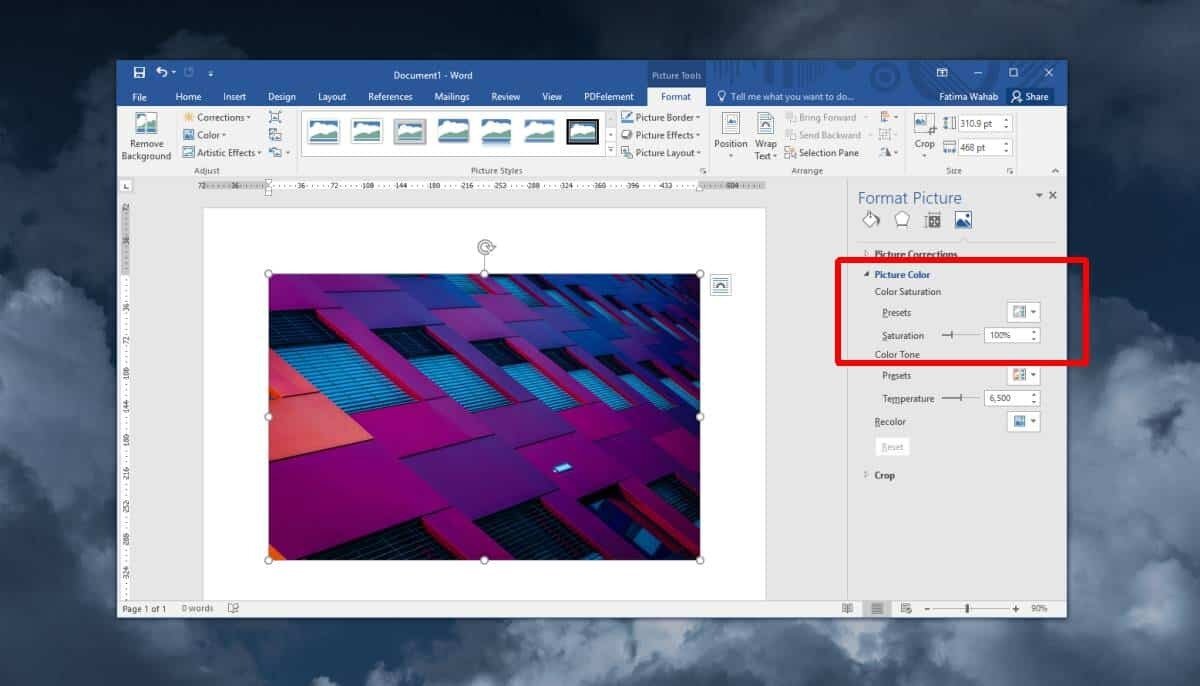This screenshot has height=686, width=1200.
Task: Open the Selection Pane
Action: (821, 153)
